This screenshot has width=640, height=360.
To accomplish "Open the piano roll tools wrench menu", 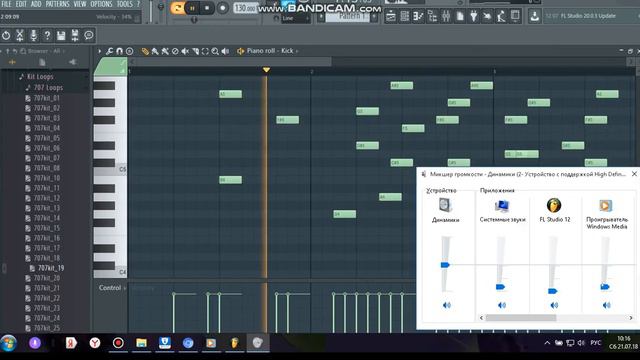I will [109, 51].
